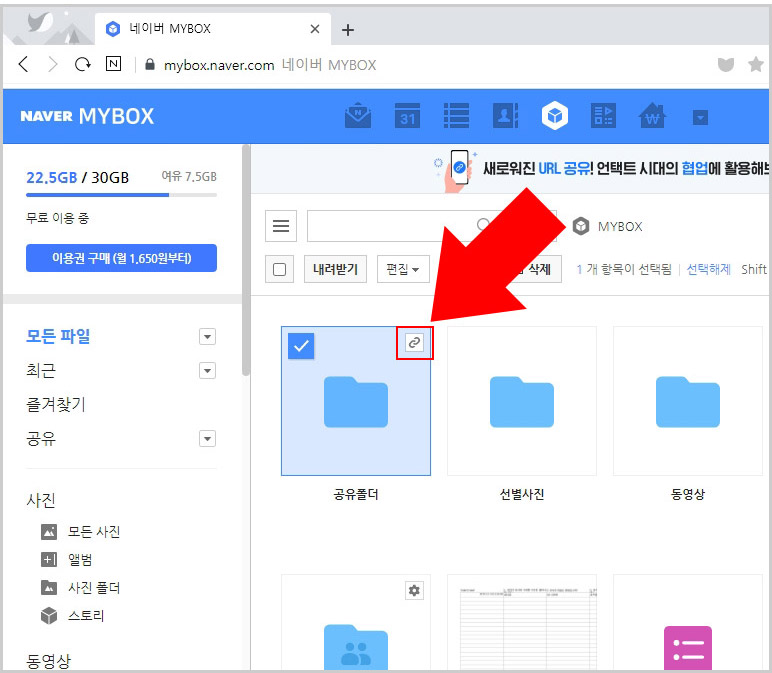Viewport: 772px width, 673px height.
Task: Open 모든 사진 in sidebar
Action: [x=81, y=532]
